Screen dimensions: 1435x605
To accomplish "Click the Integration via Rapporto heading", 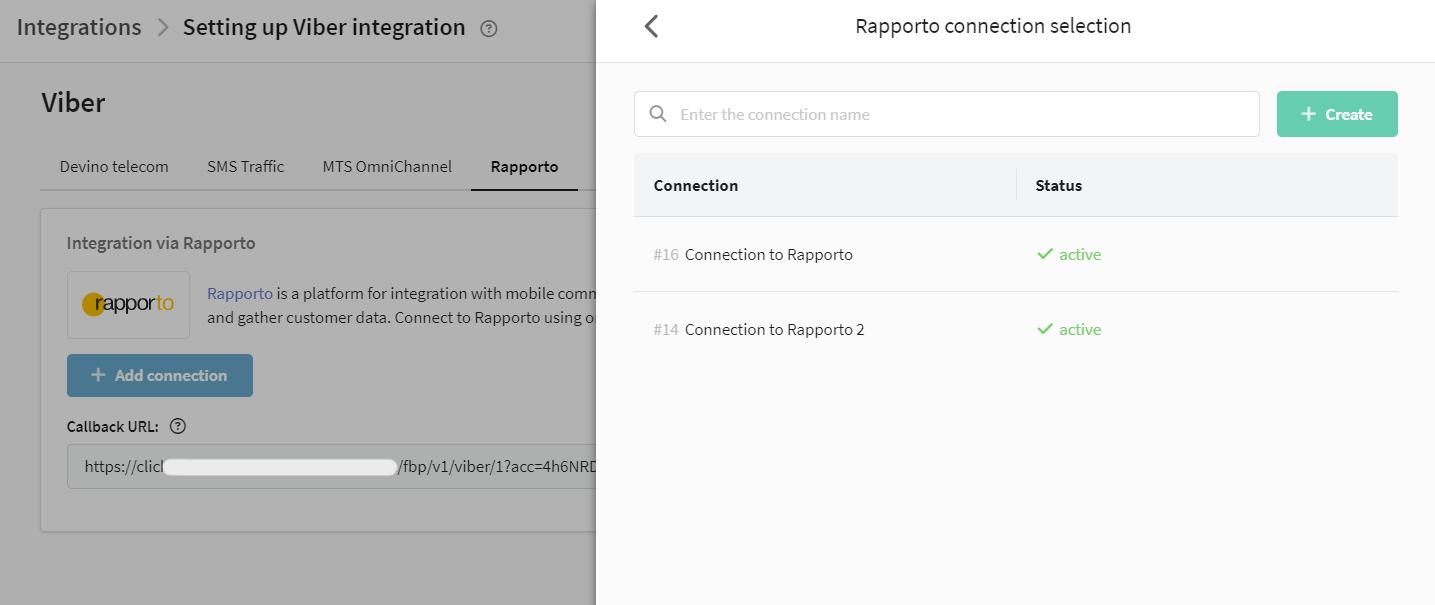I will 161,243.
